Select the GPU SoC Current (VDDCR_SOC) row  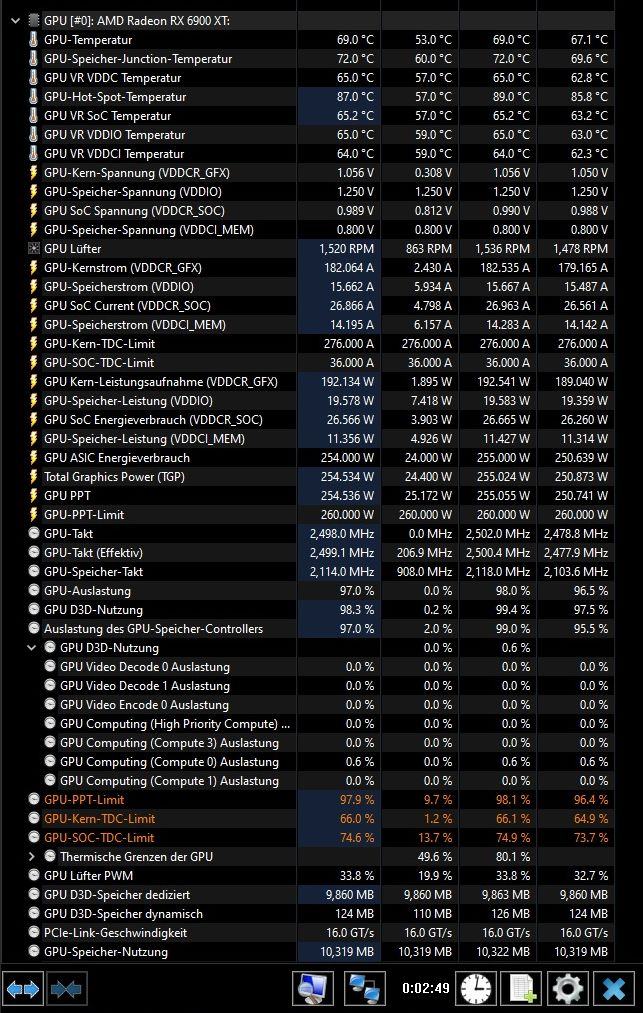pyautogui.click(x=127, y=306)
